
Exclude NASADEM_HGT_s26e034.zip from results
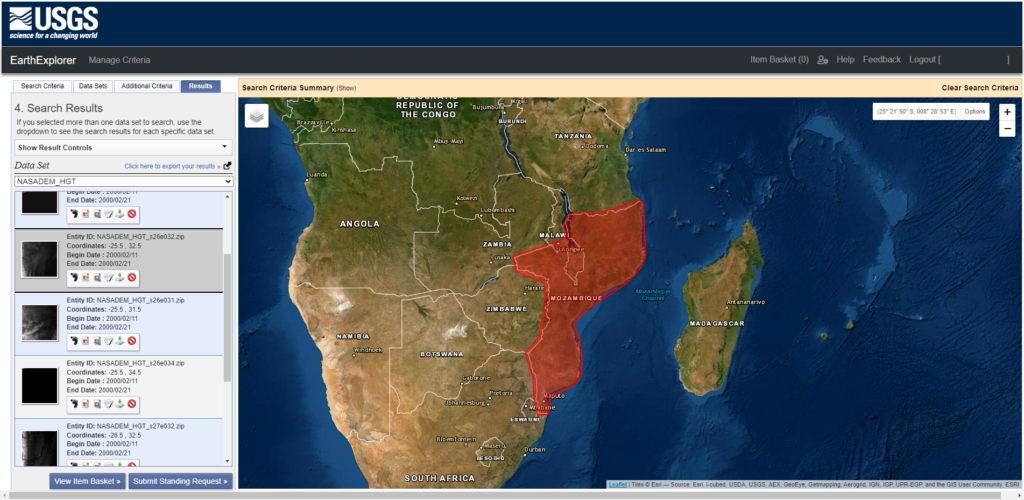(131, 404)
